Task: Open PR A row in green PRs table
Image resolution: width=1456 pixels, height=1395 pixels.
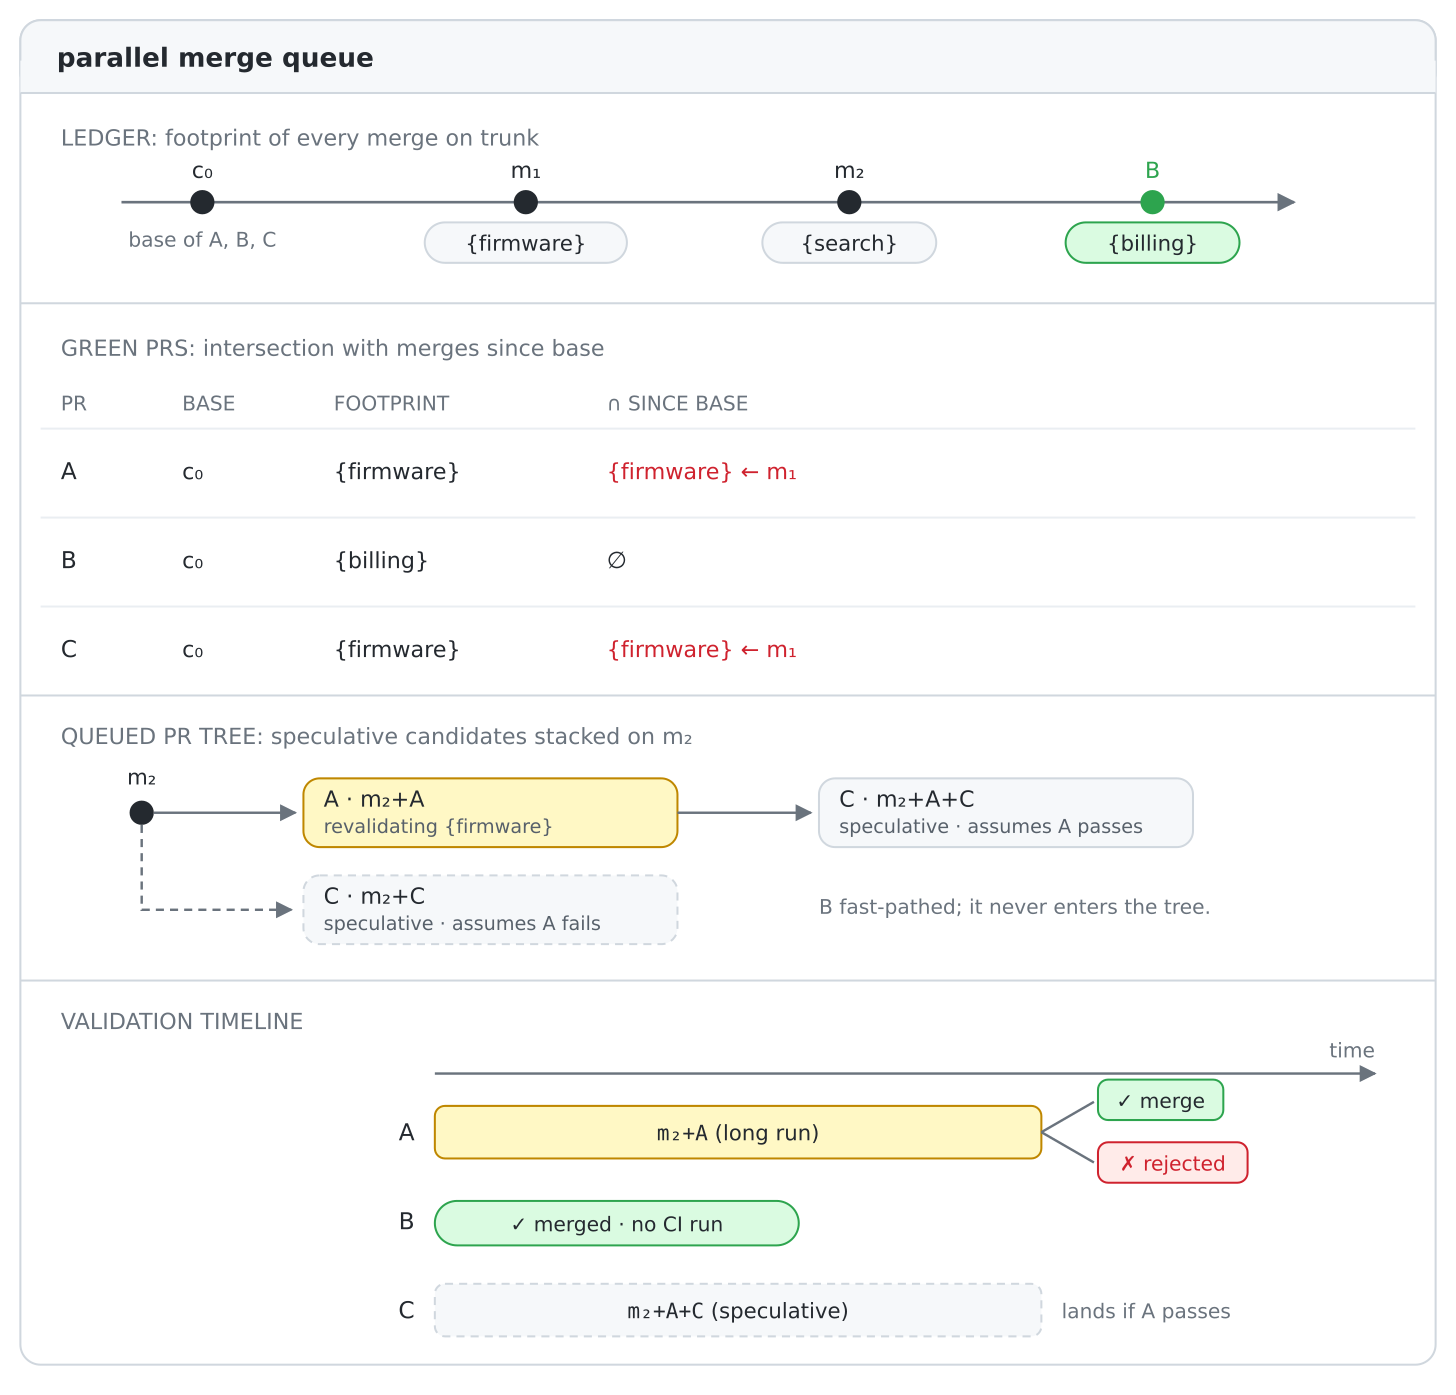Action: [728, 472]
